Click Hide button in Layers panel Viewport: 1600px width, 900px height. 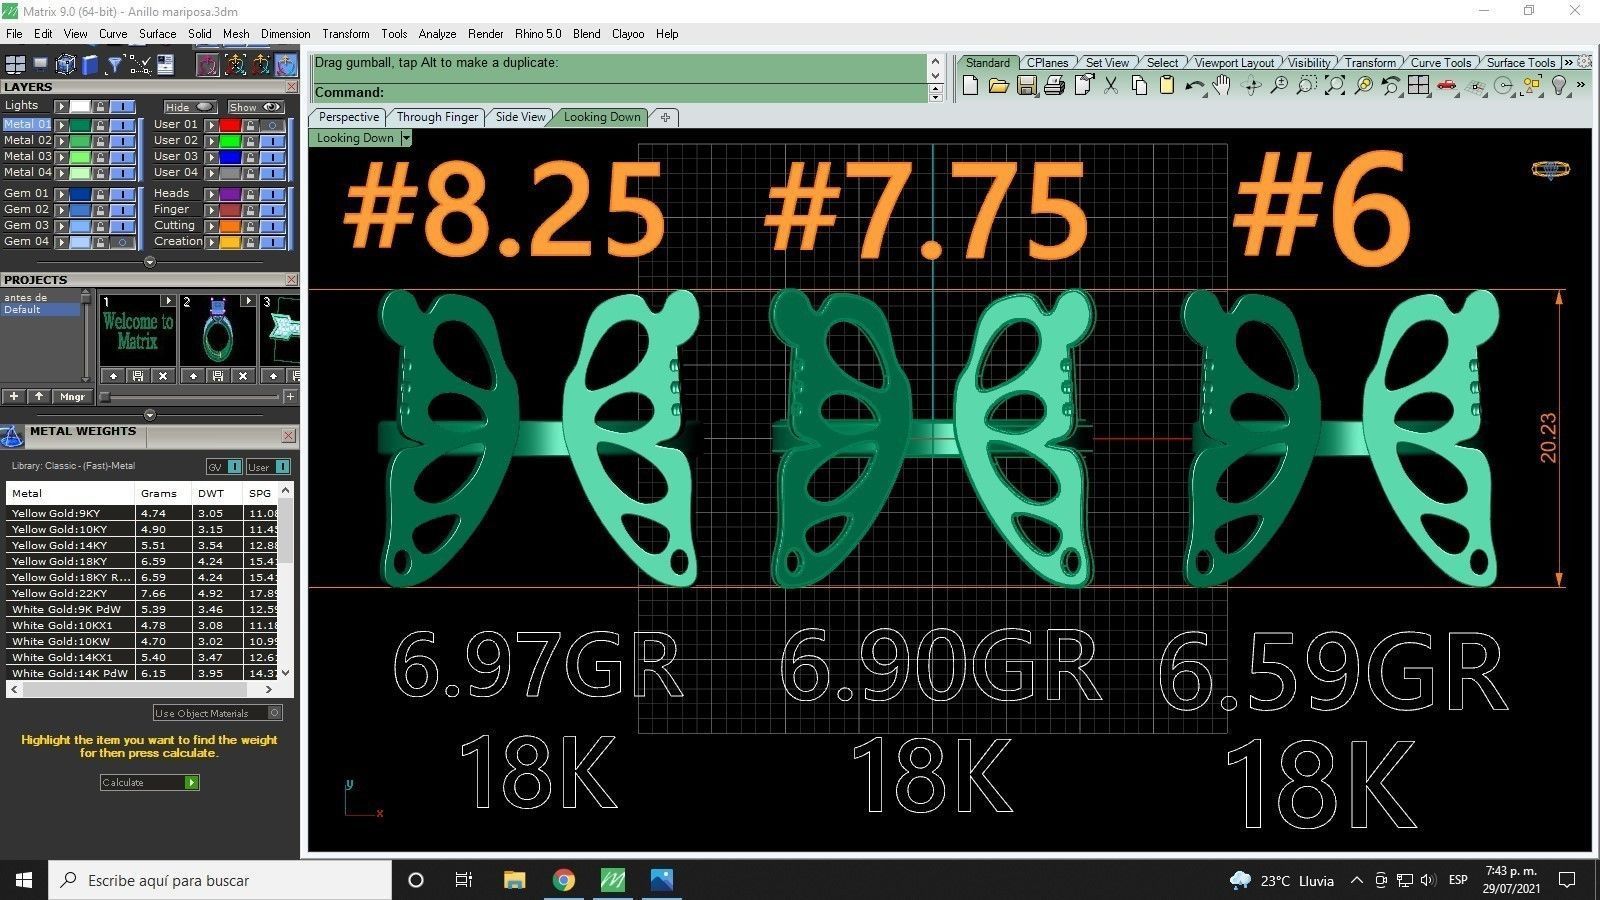point(189,107)
